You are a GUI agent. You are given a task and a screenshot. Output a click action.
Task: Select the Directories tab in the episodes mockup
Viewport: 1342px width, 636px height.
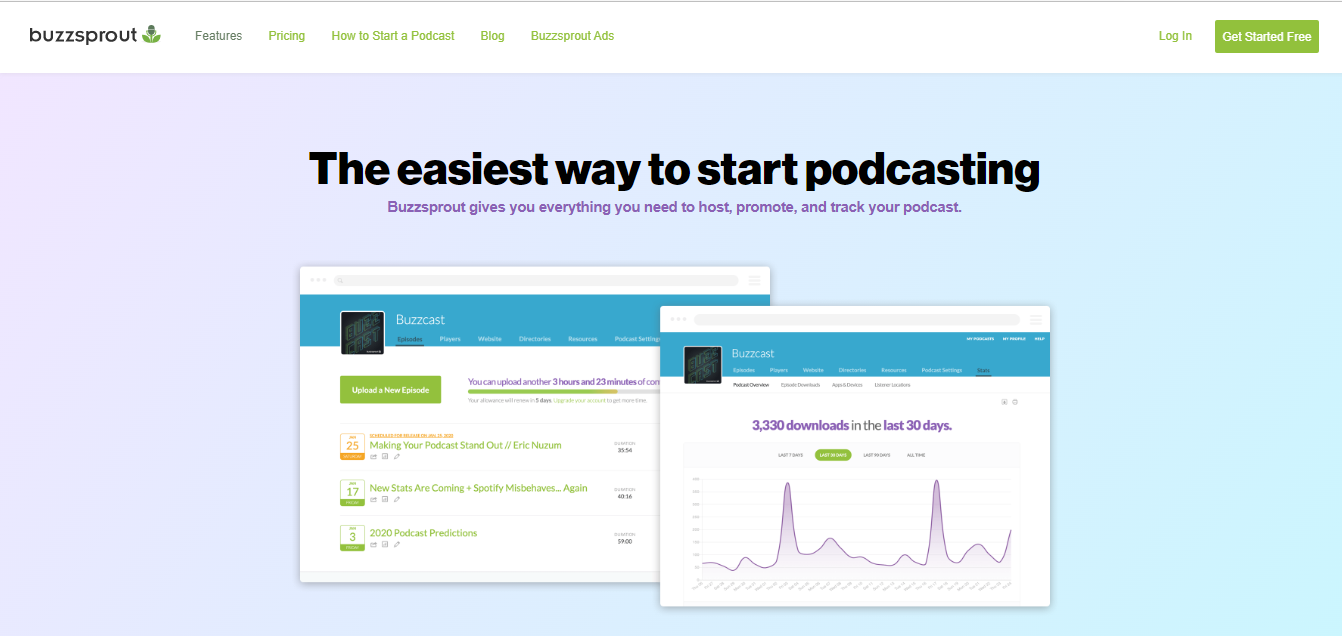point(535,339)
